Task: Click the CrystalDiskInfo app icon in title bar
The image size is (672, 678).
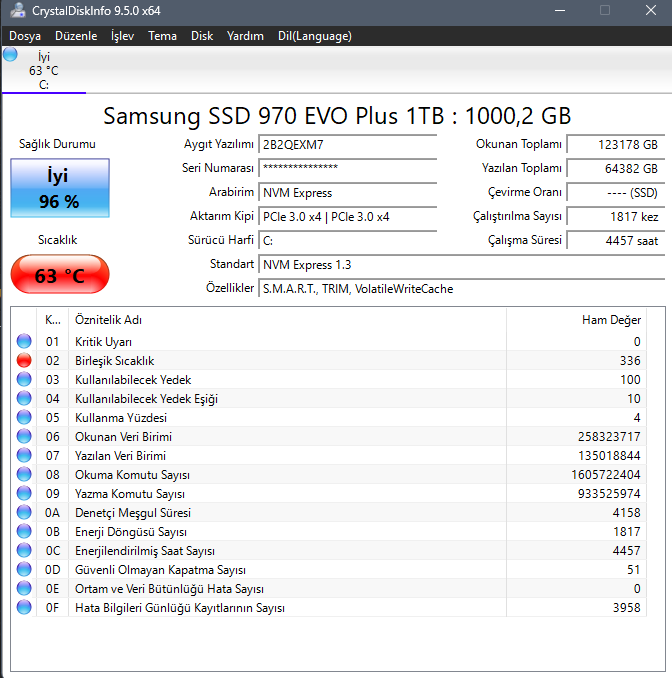Action: [17, 10]
